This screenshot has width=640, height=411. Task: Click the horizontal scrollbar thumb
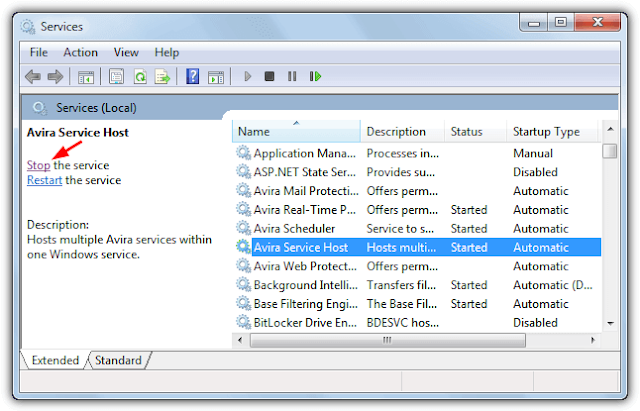tap(387, 340)
